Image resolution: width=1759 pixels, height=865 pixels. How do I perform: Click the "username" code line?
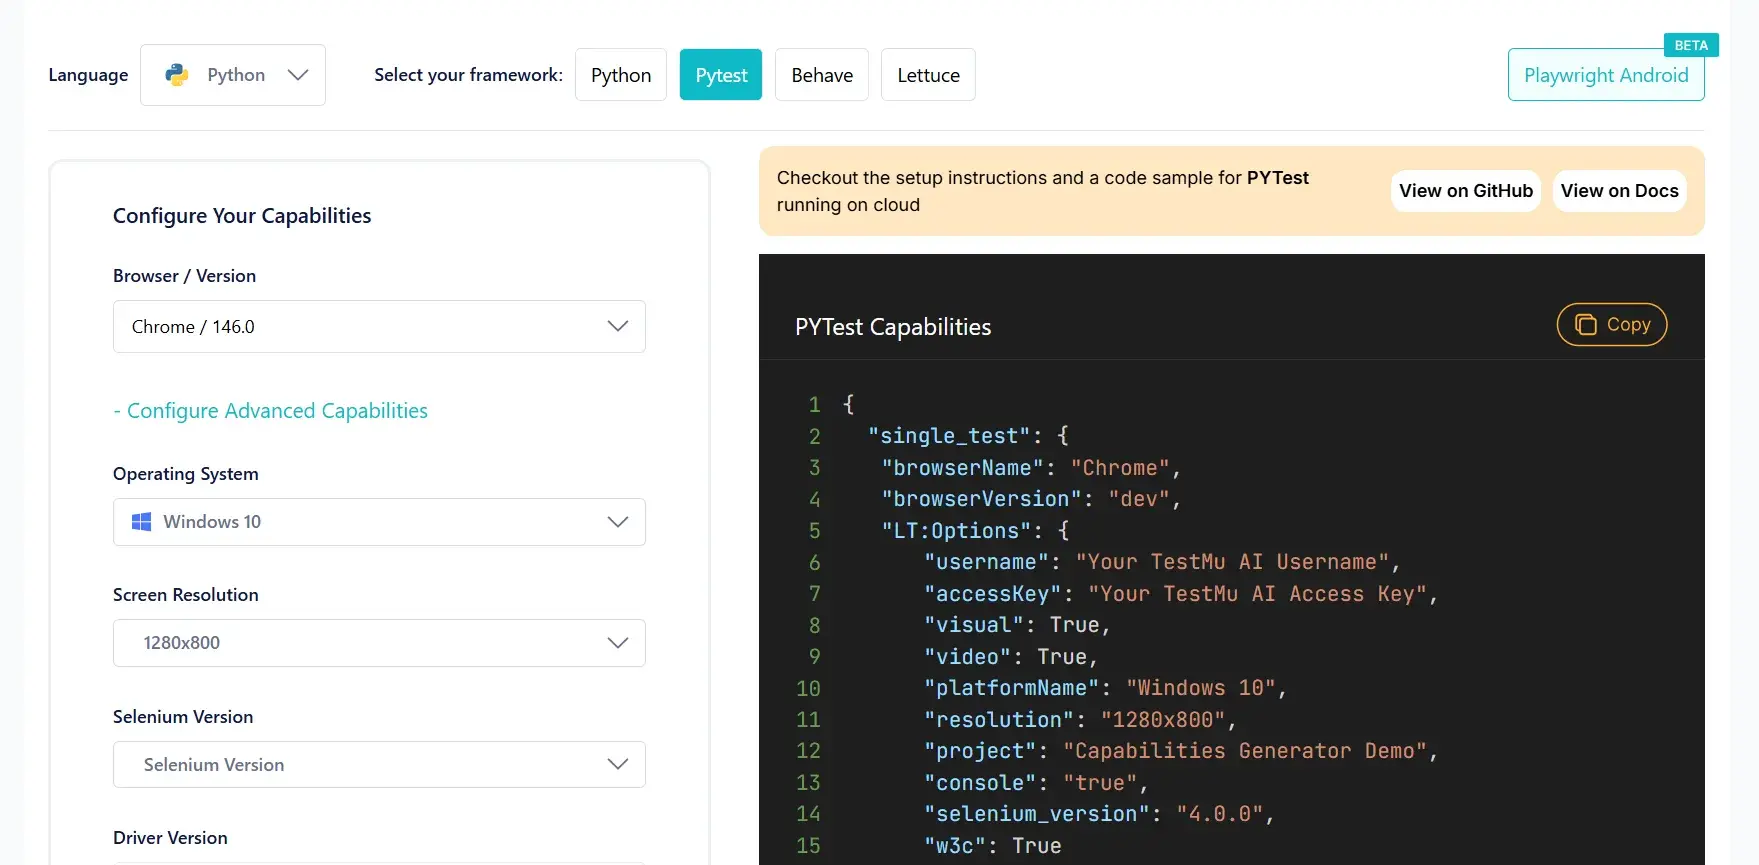[x=1162, y=562]
